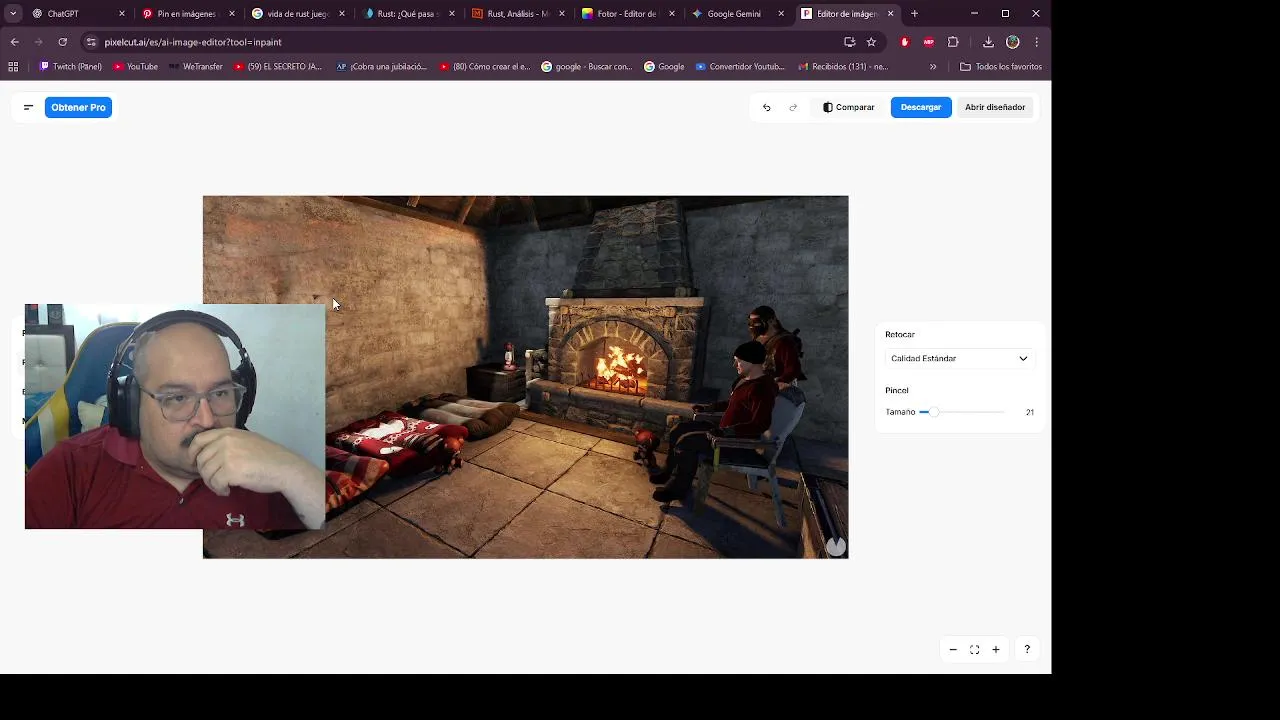Image resolution: width=1280 pixels, height=720 pixels.
Task: Open the (59) EL SECRETO bookmark
Action: [278, 67]
